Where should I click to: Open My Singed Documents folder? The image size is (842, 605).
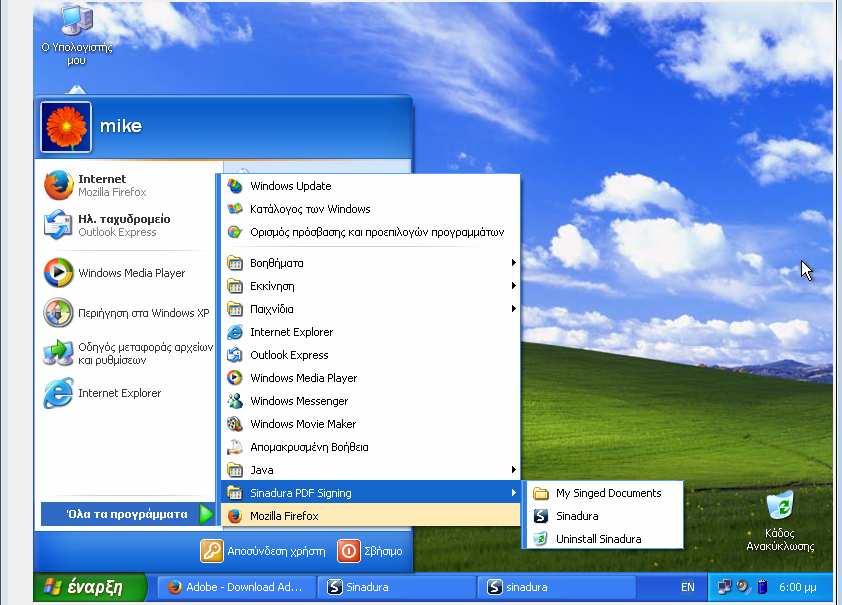(x=605, y=493)
